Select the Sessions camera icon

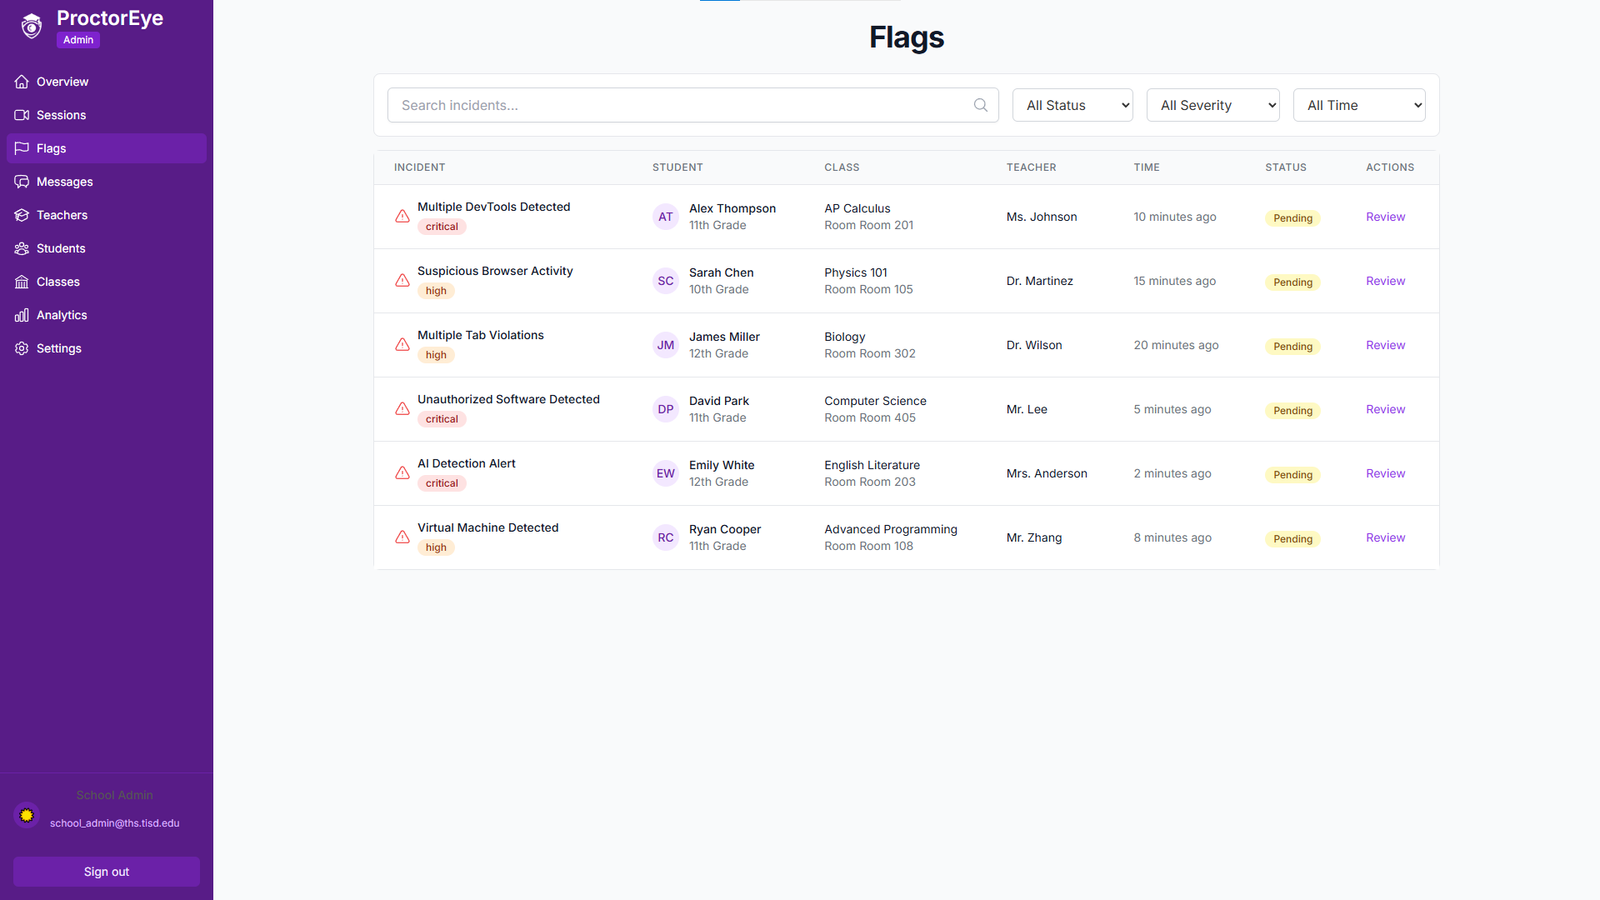[21, 114]
